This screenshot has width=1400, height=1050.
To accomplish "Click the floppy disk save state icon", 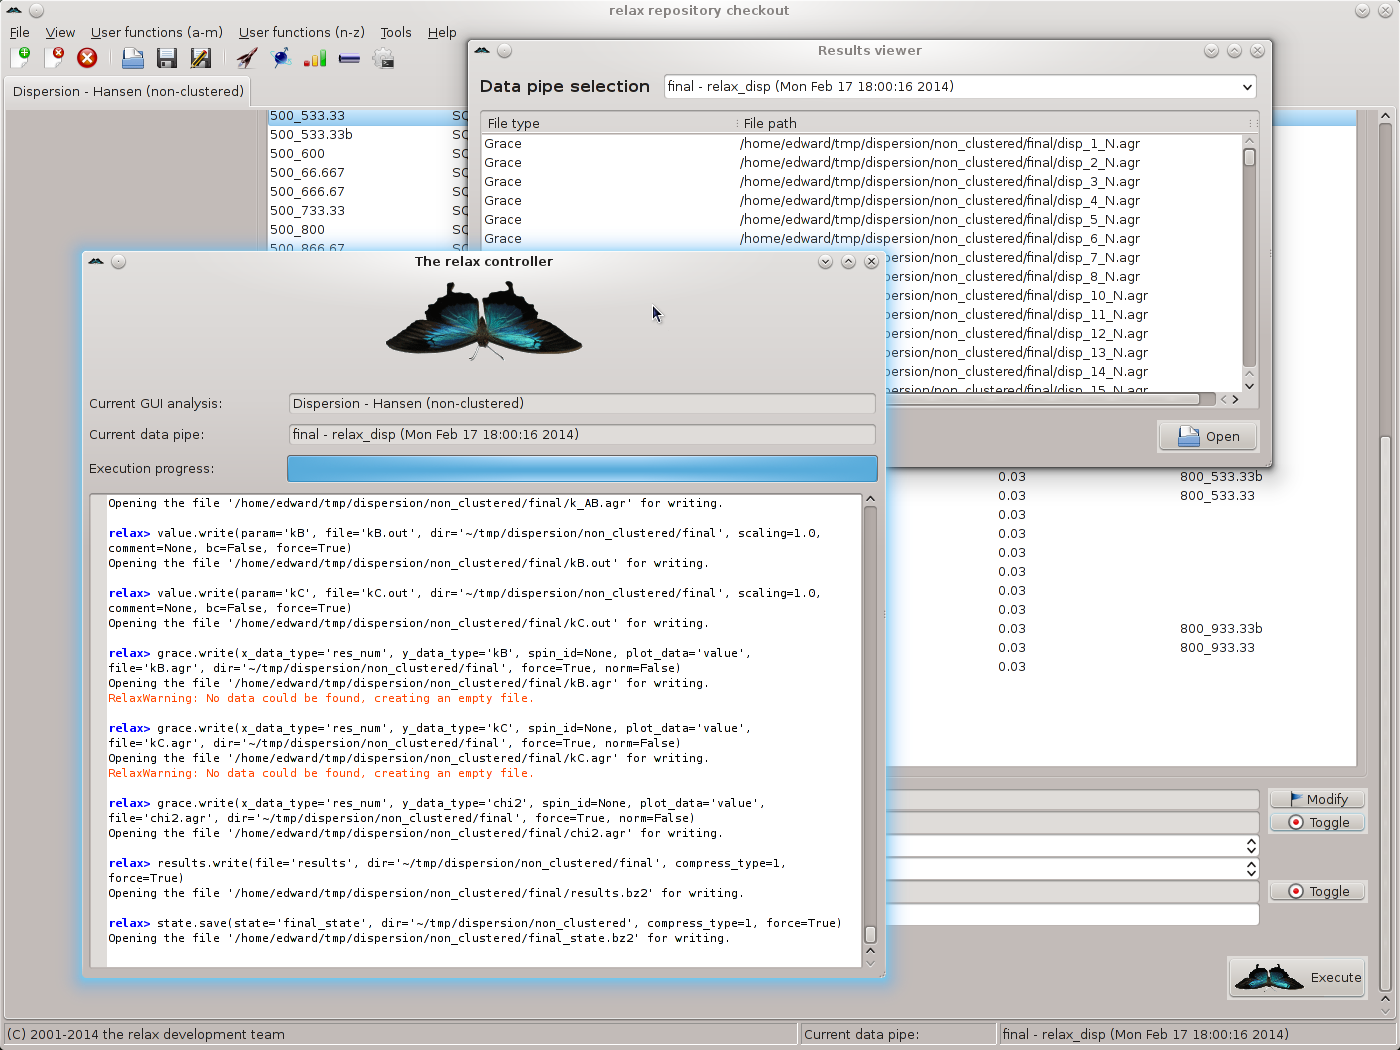I will tap(166, 58).
